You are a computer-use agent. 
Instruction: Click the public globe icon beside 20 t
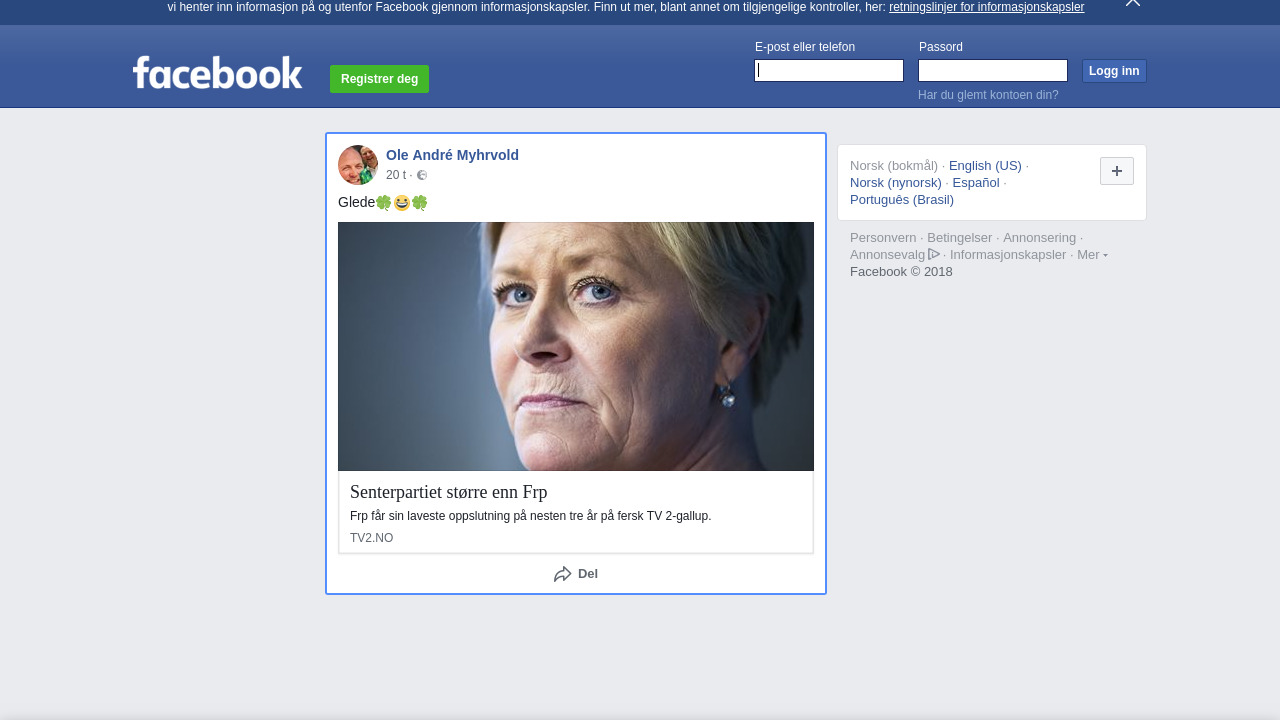[422, 175]
